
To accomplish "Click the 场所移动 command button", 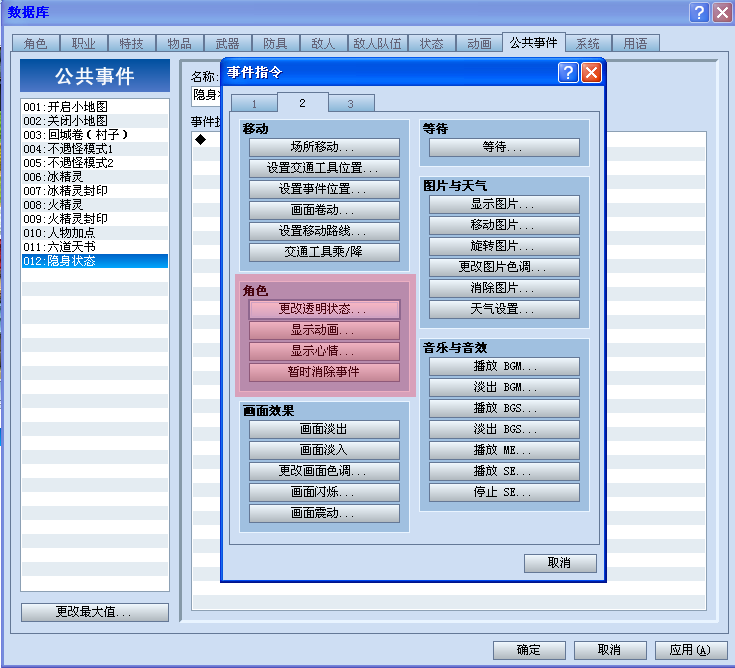I will pyautogui.click(x=324, y=147).
